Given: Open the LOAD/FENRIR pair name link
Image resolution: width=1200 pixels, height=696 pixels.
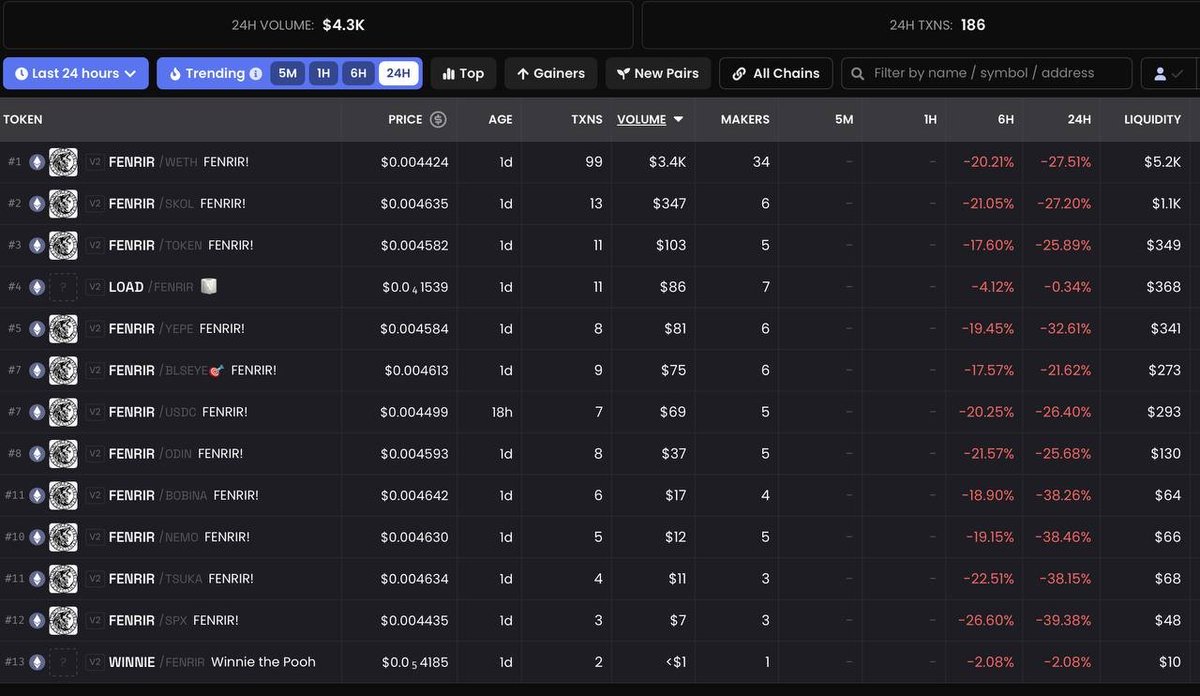Looking at the screenshot, I should 151,287.
